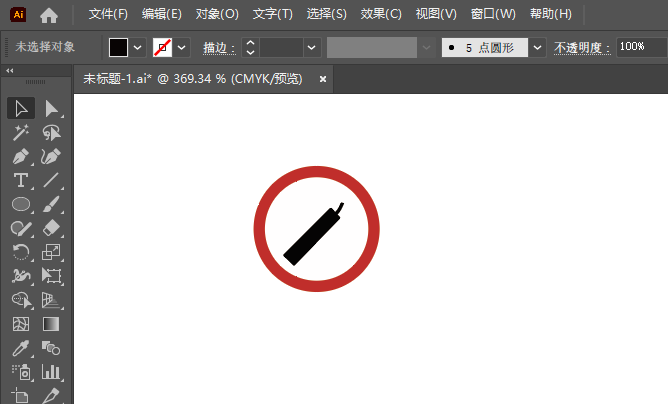The height and width of the screenshot is (404, 668).
Task: Select the Direct Selection tool
Action: pyautogui.click(x=52, y=108)
